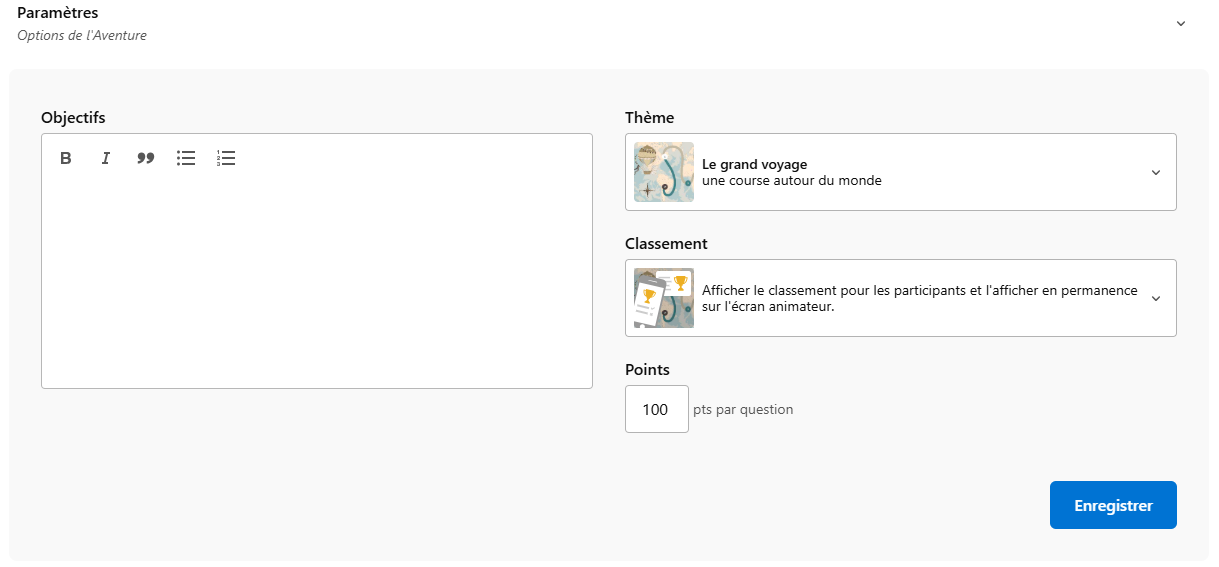The height and width of the screenshot is (567, 1219).
Task: Click the trophy ranking thumbnail image
Action: coord(664,298)
